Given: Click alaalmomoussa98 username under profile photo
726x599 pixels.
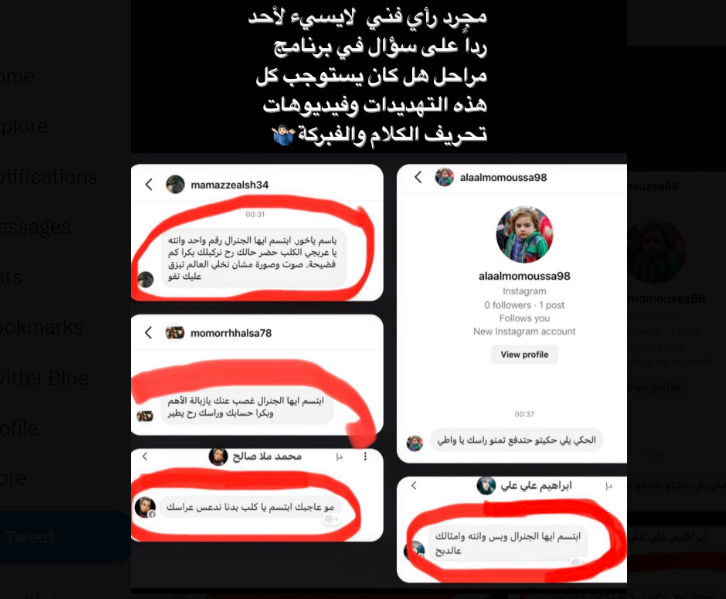Looking at the screenshot, I should click(x=524, y=276).
